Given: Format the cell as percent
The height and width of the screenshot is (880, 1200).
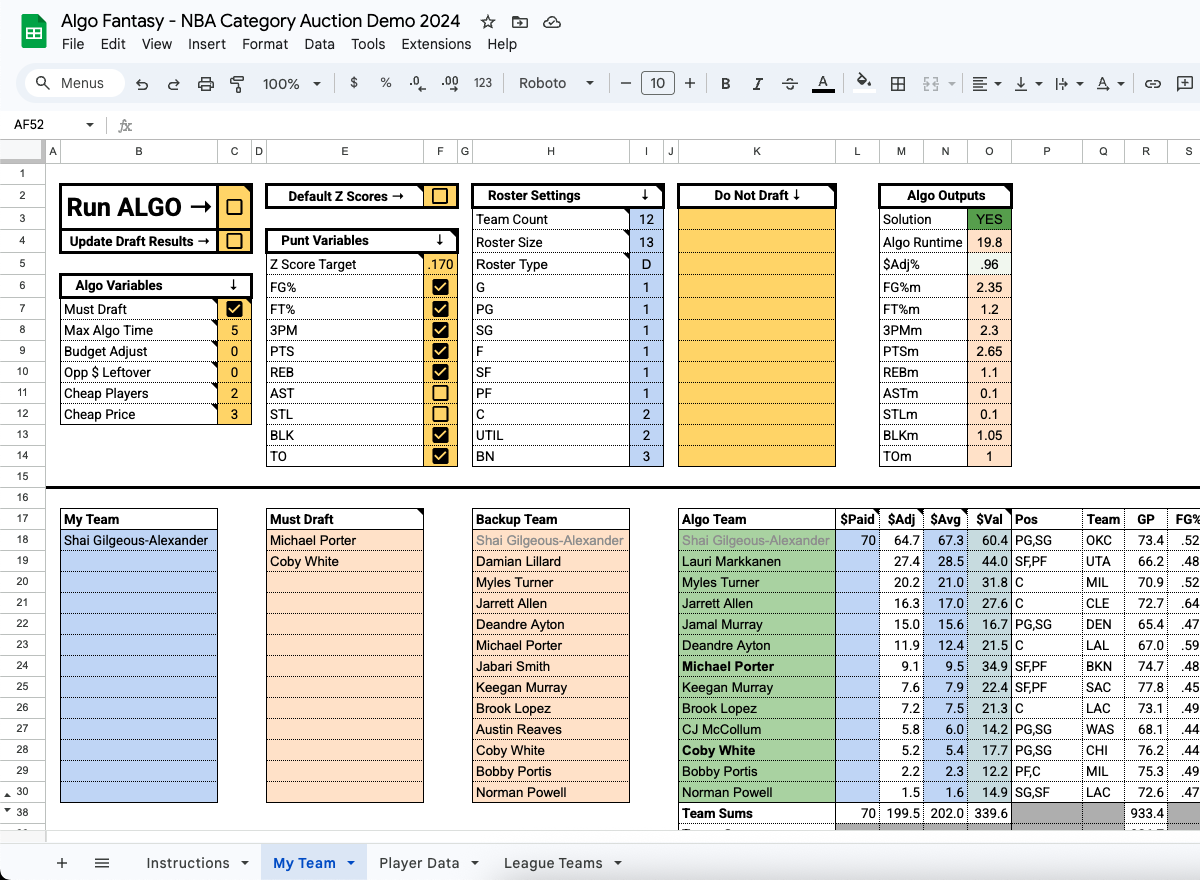Looking at the screenshot, I should (386, 84).
